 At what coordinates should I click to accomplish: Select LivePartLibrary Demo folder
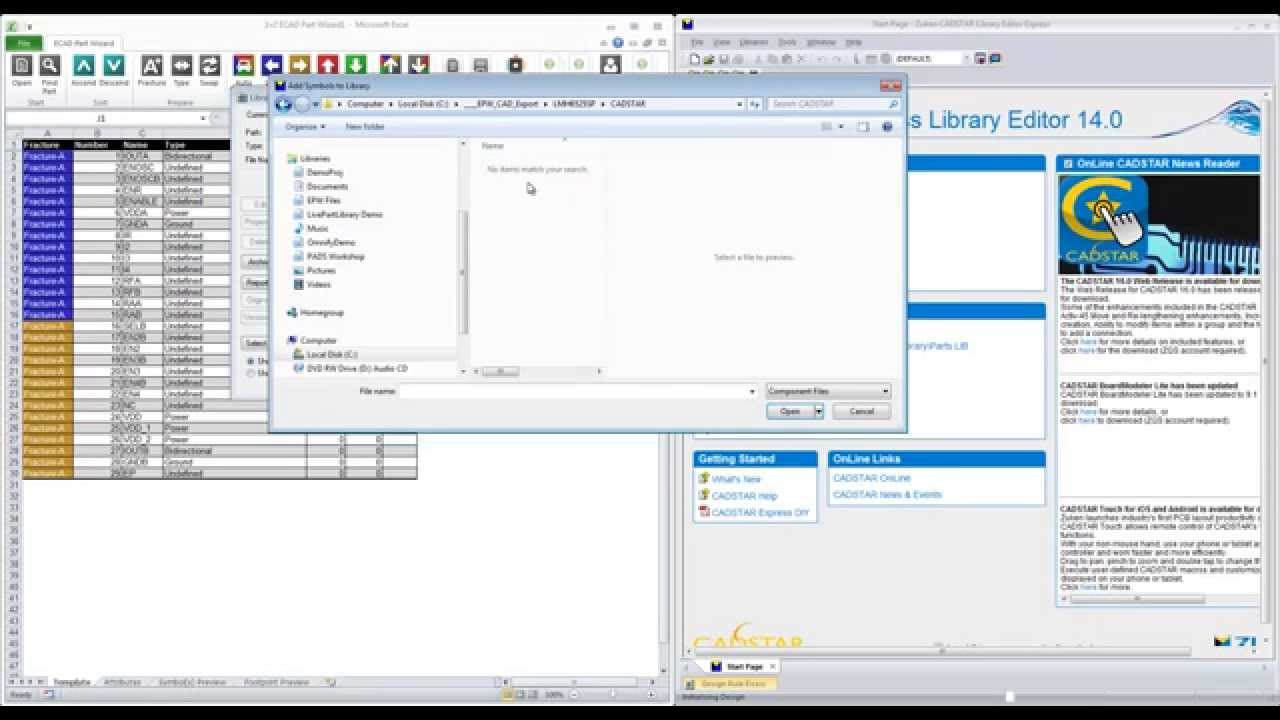click(x=344, y=215)
